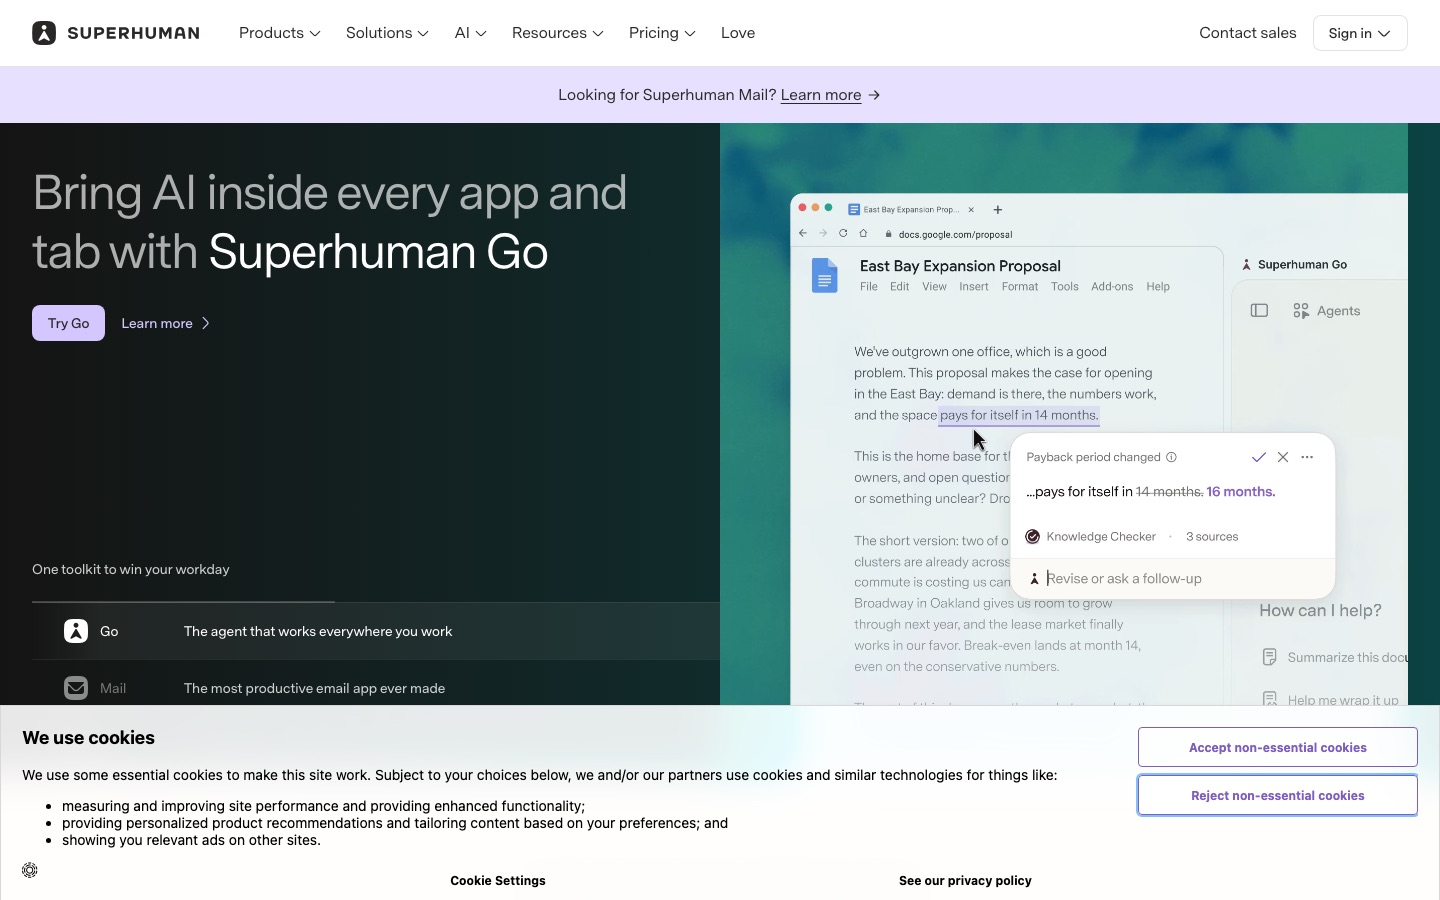
Task: Open Cookie Settings
Action: (x=498, y=881)
